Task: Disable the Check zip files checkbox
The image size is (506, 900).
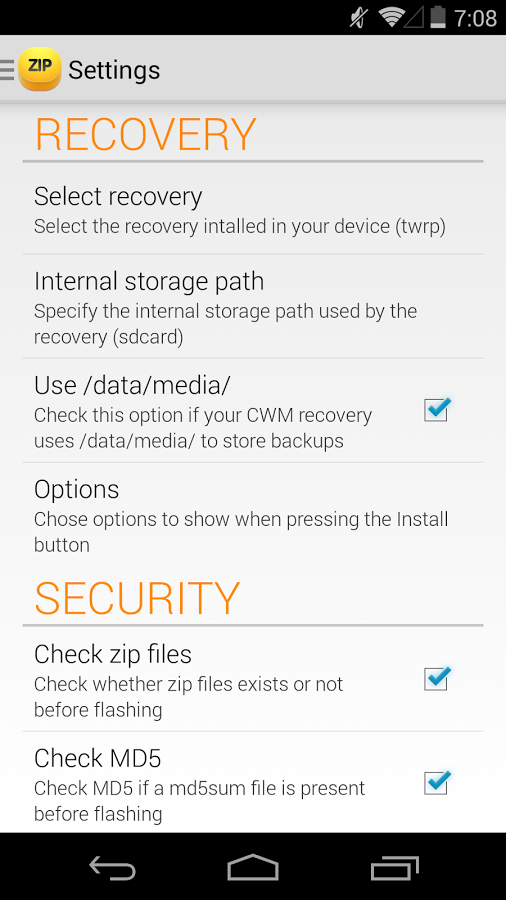Action: coord(437,679)
